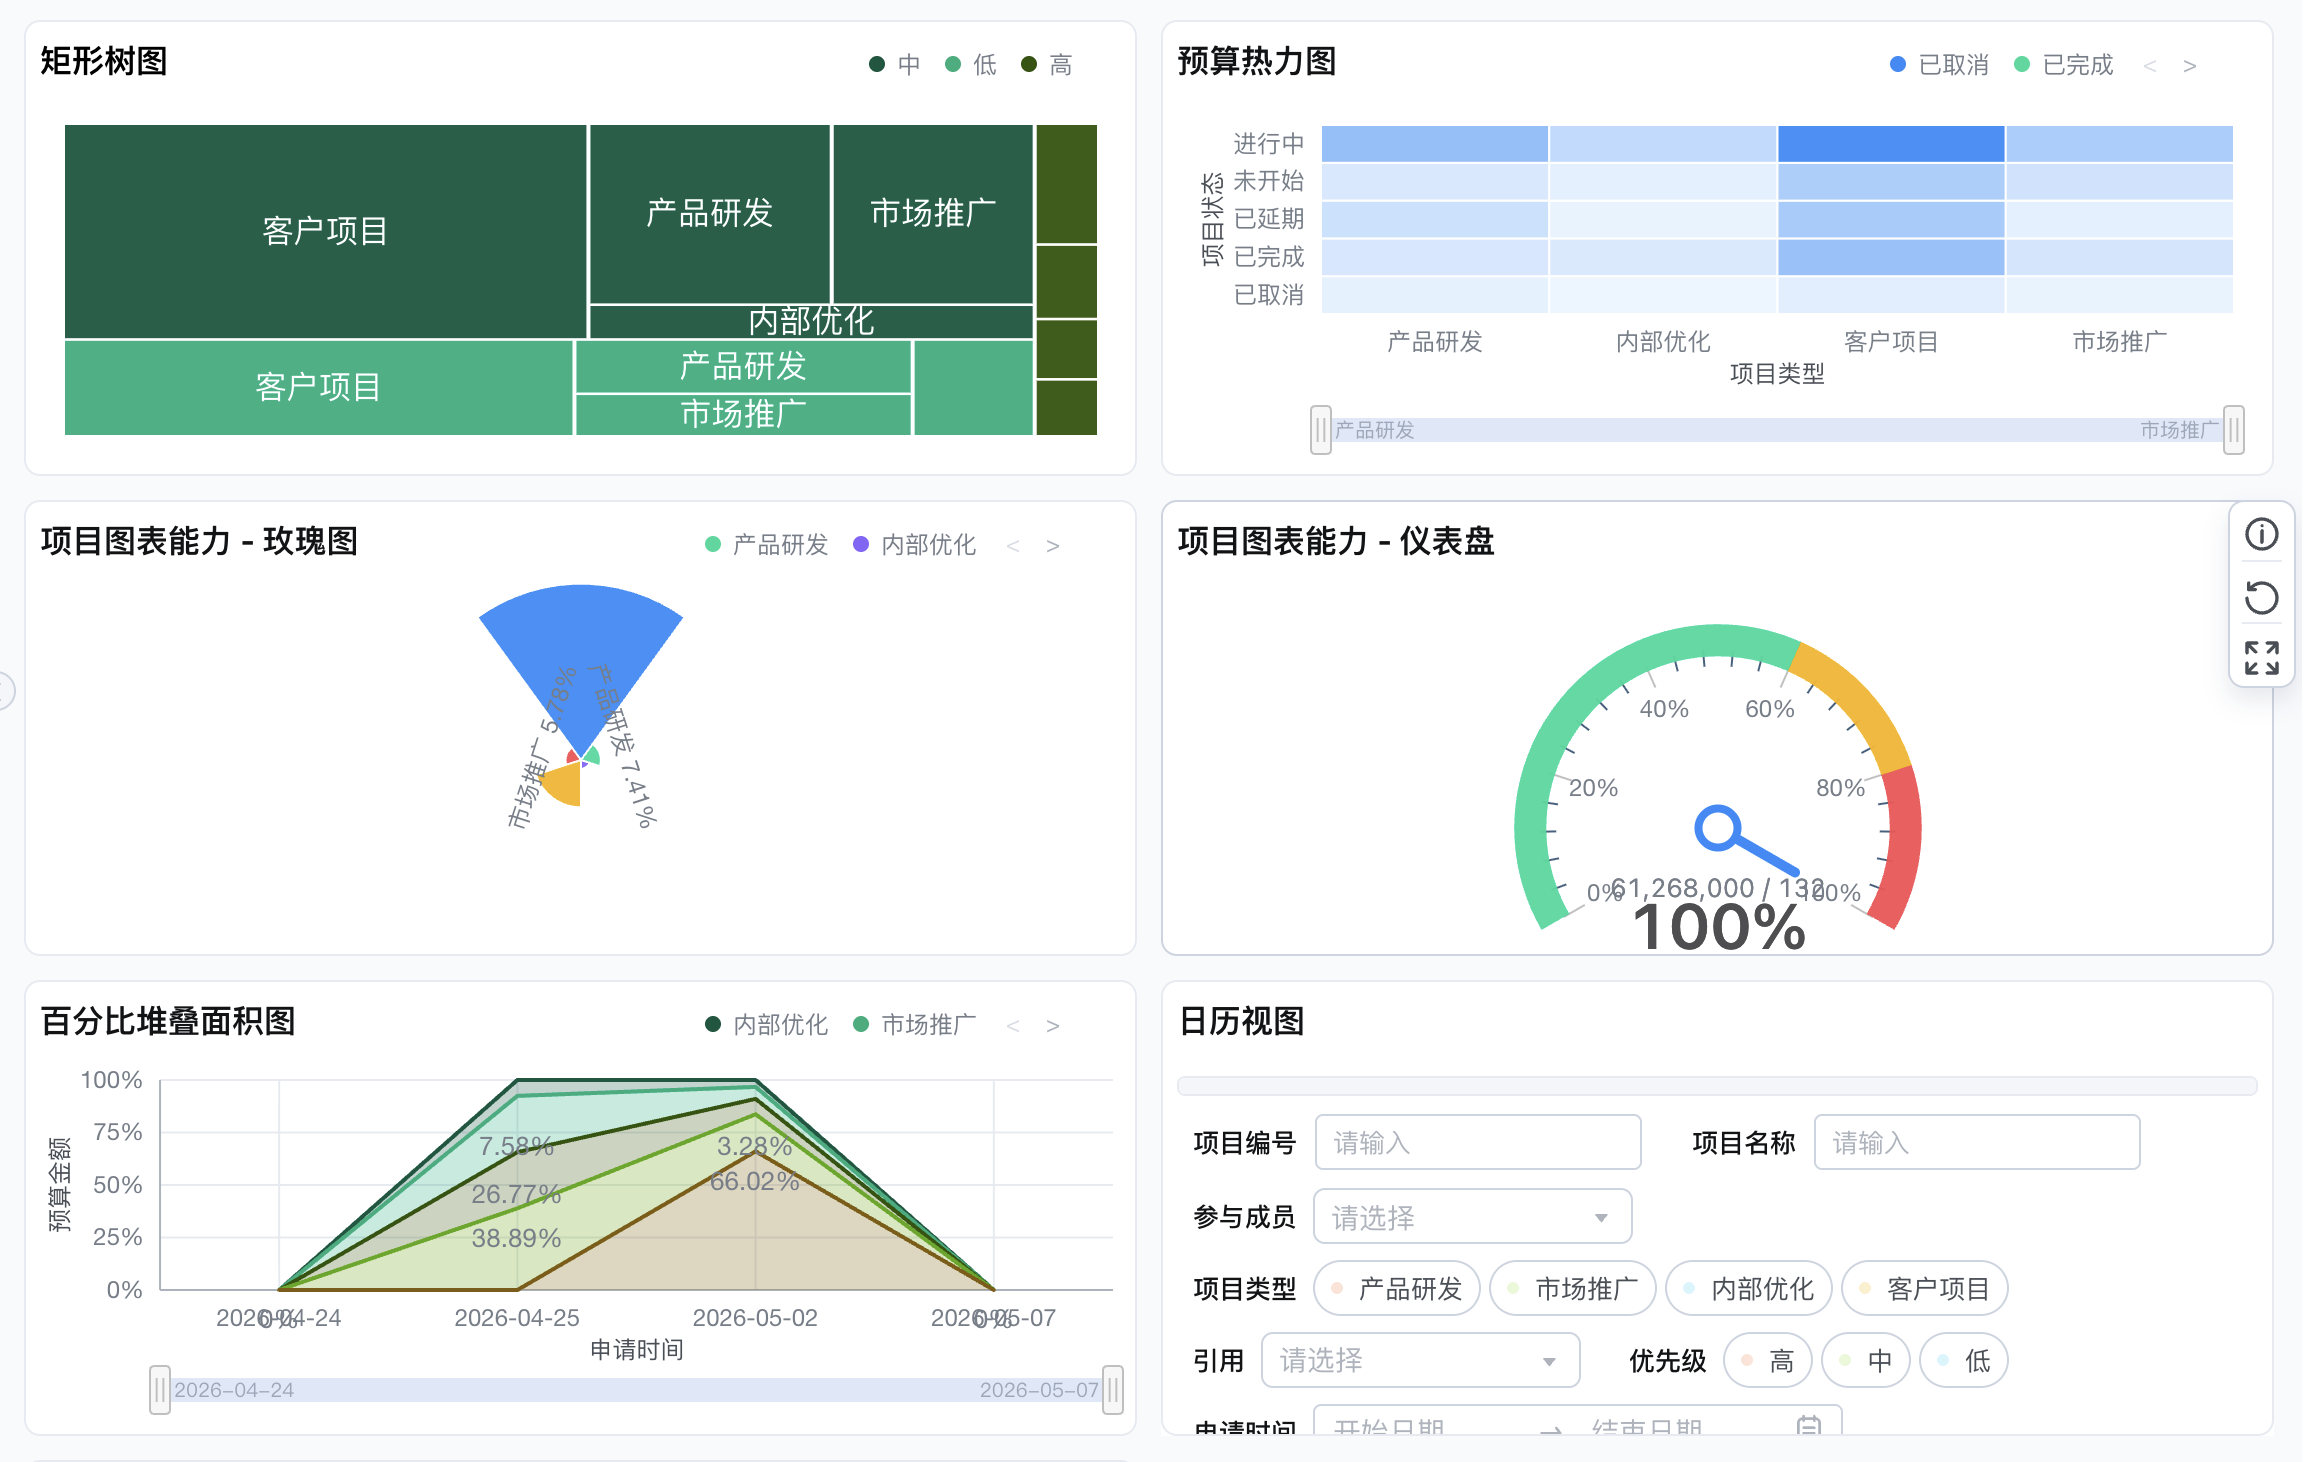Click the 38.89% label in area chart
Screen dimensions: 2304x1462
click(x=516, y=1238)
